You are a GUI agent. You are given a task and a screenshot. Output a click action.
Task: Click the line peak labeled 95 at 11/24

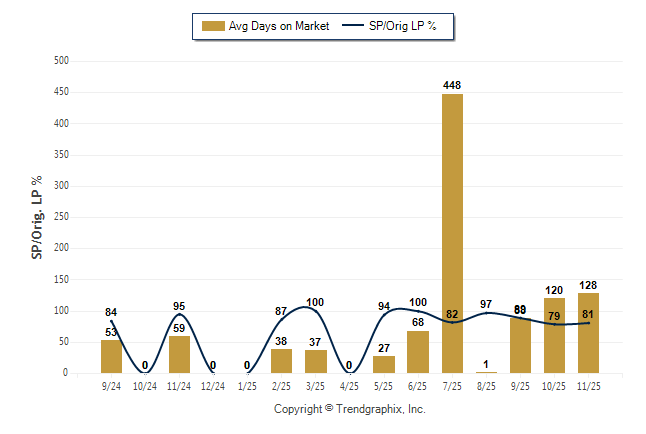[x=180, y=314]
